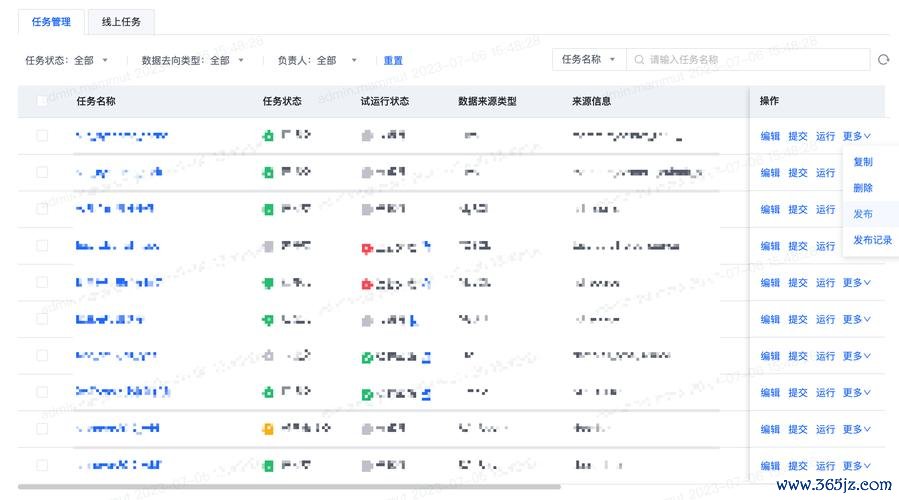This screenshot has height=500, width=899.
Task: Choose 复制 in the 更多 menu
Action: 862,162
